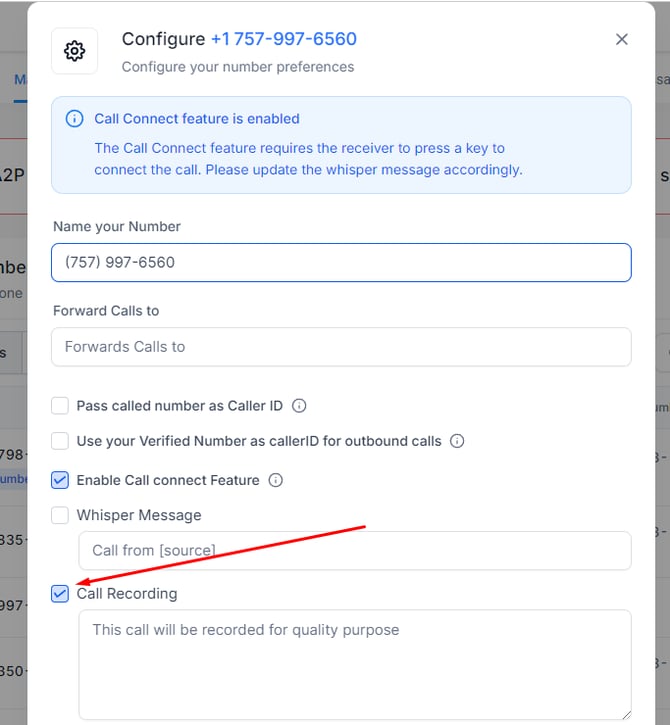
Task: Disable the Enable Call connect Feature checkbox
Action: click(x=60, y=480)
